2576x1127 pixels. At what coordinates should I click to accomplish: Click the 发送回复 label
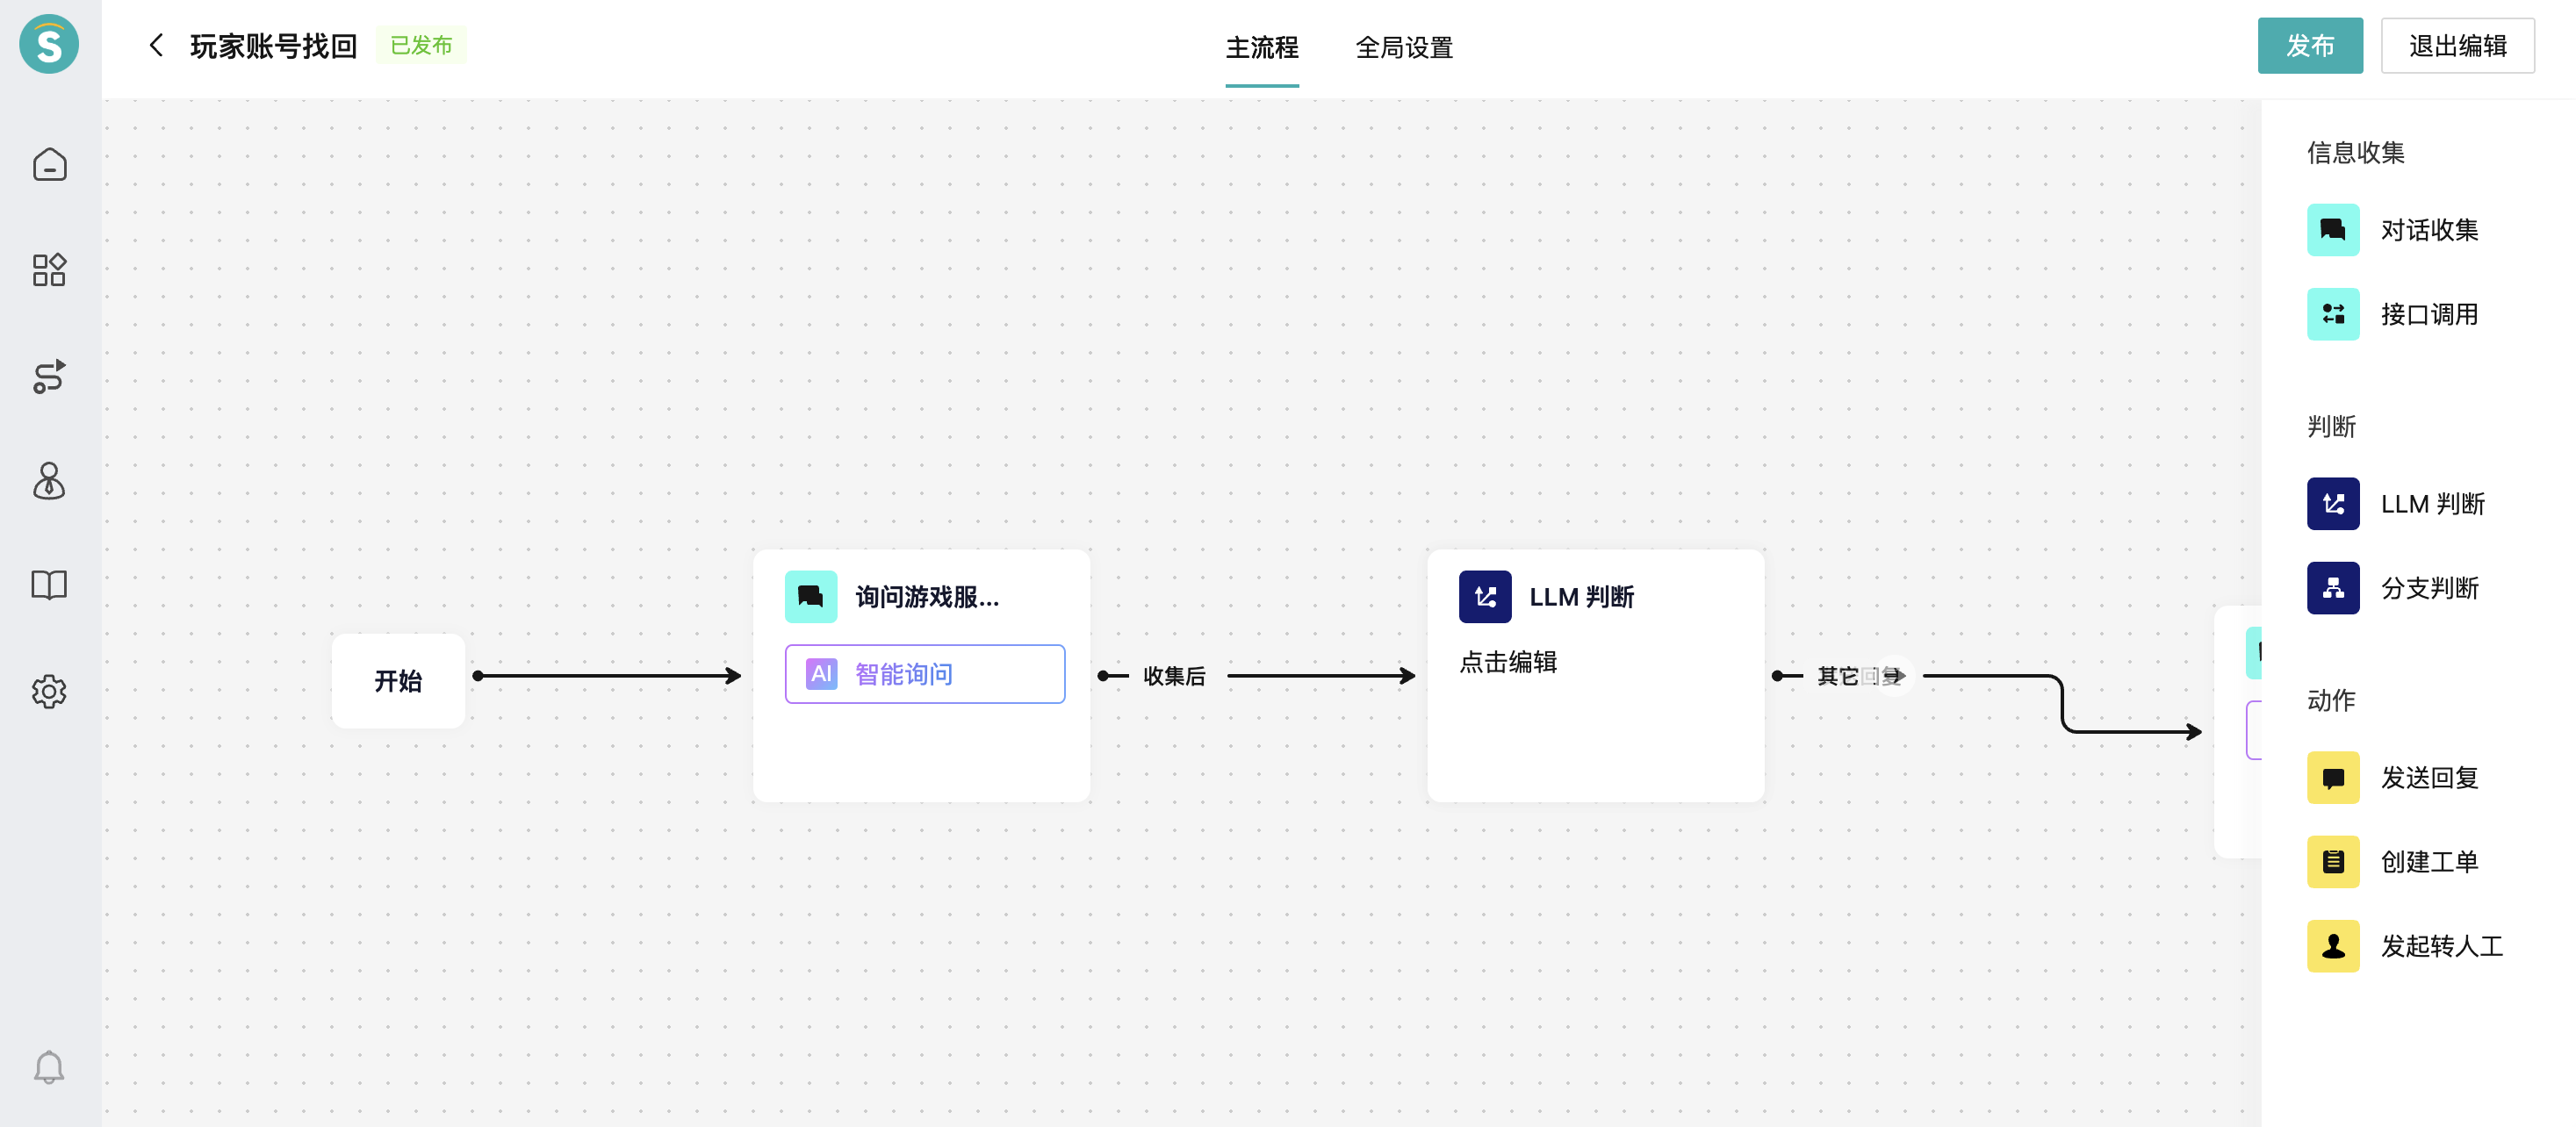coord(2429,778)
